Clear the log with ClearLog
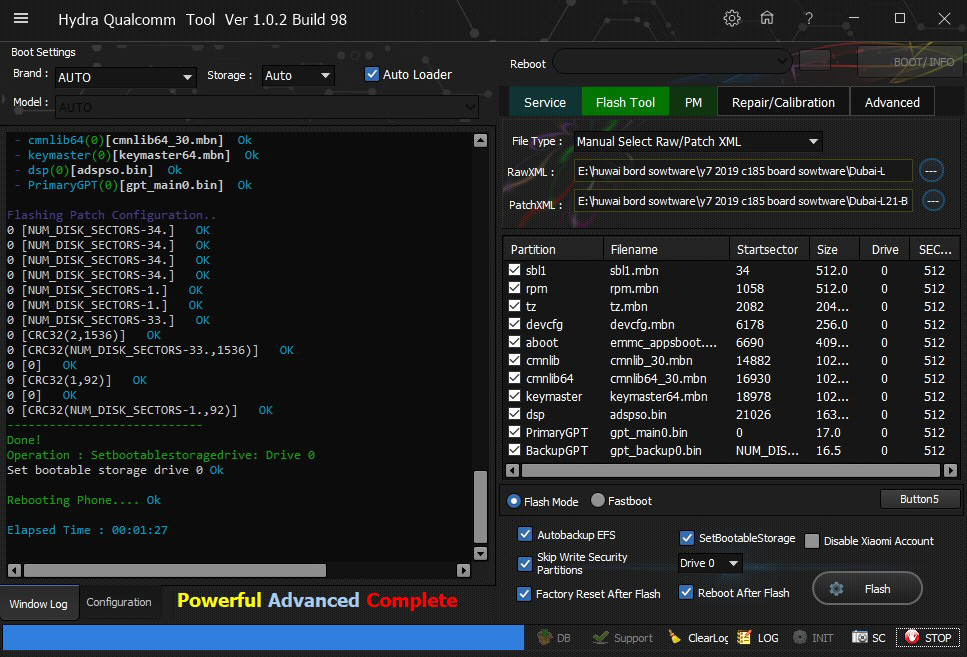The height and width of the screenshot is (657, 967). click(x=698, y=637)
